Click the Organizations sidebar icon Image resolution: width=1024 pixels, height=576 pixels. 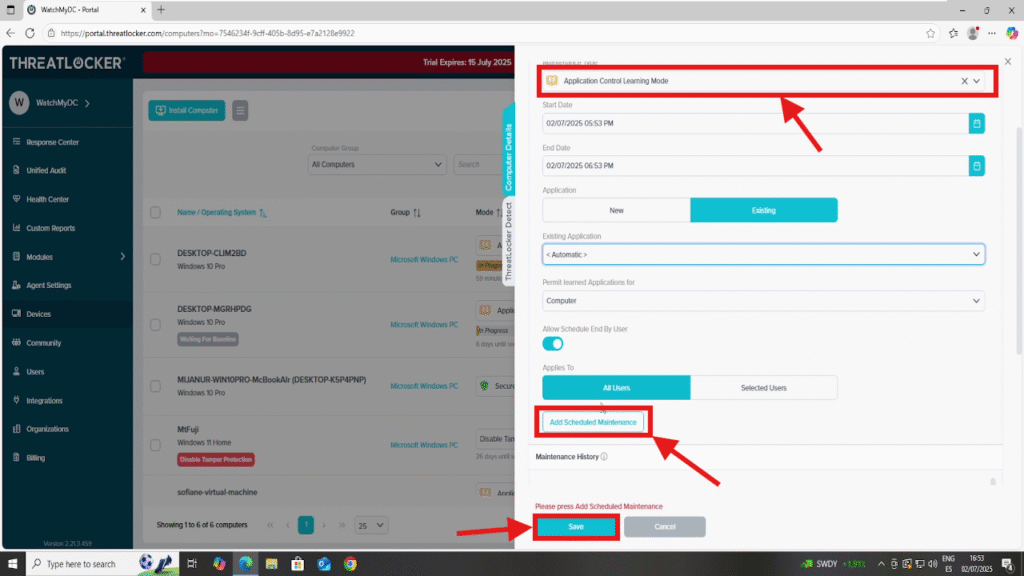tap(16, 428)
